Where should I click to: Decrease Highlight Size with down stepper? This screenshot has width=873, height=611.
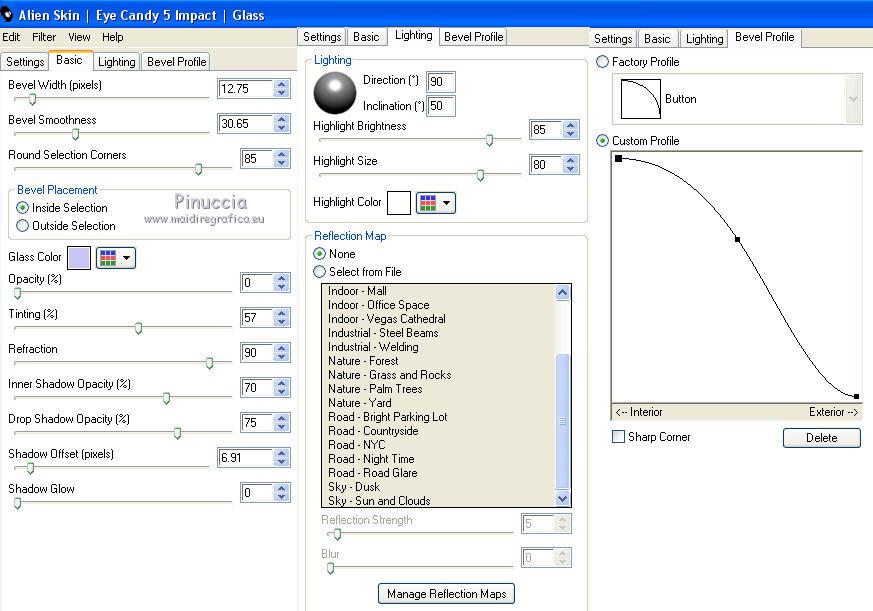click(x=570, y=169)
